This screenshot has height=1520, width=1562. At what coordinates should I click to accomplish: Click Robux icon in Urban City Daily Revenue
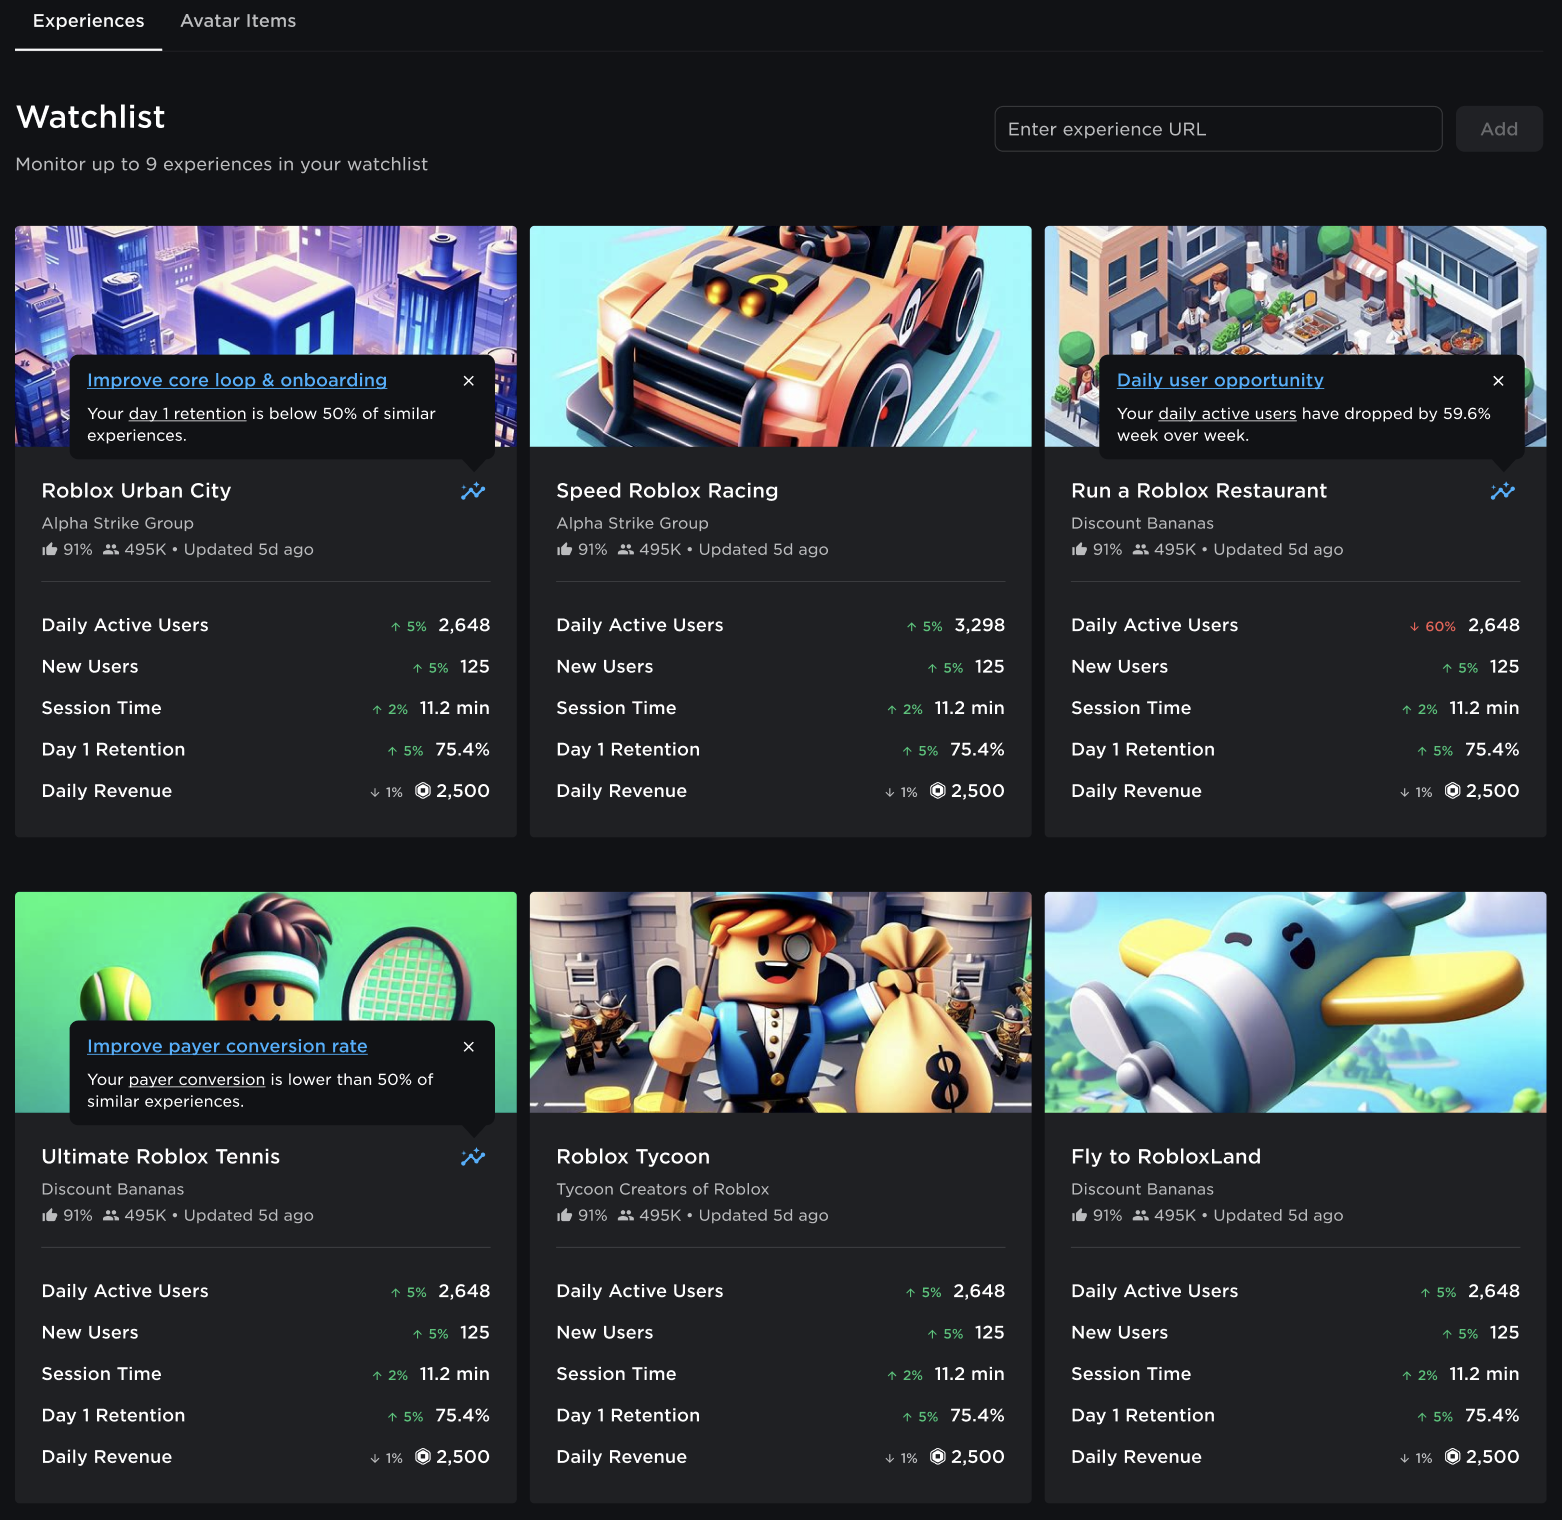[423, 791]
